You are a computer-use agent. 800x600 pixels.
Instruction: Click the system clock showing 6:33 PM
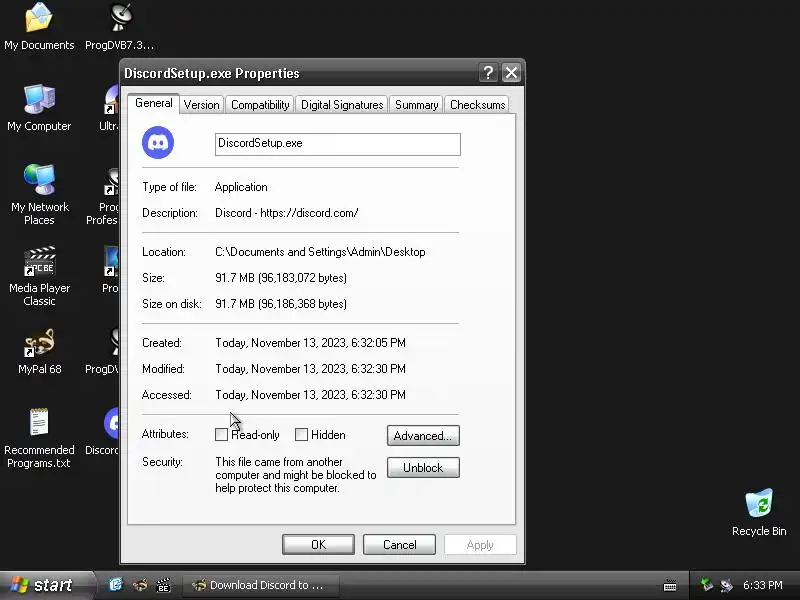(763, 585)
